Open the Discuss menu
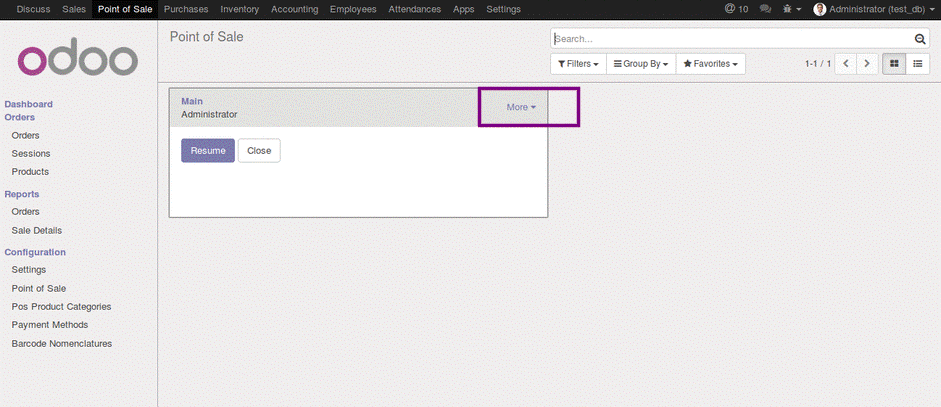The width and height of the screenshot is (941, 407). pos(34,9)
